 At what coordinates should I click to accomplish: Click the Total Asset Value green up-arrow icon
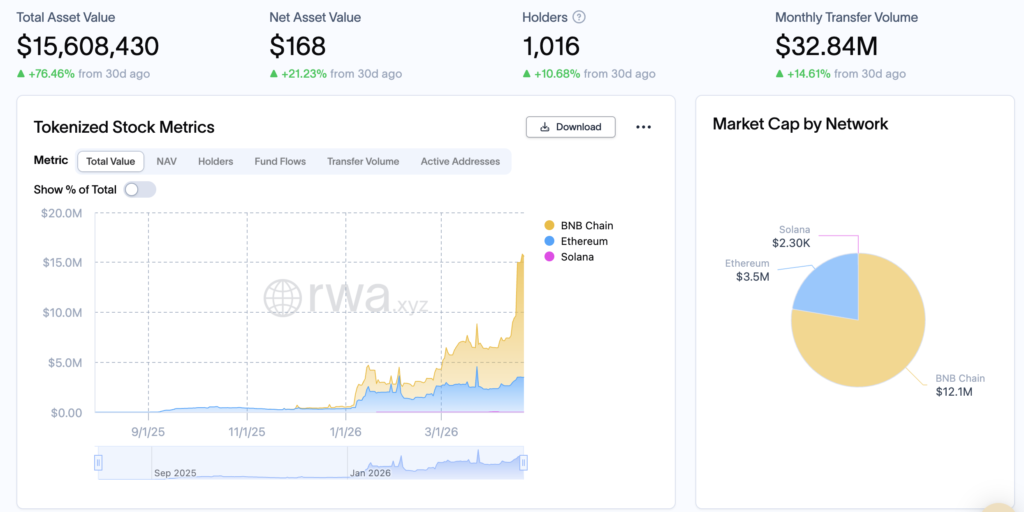coord(21,74)
